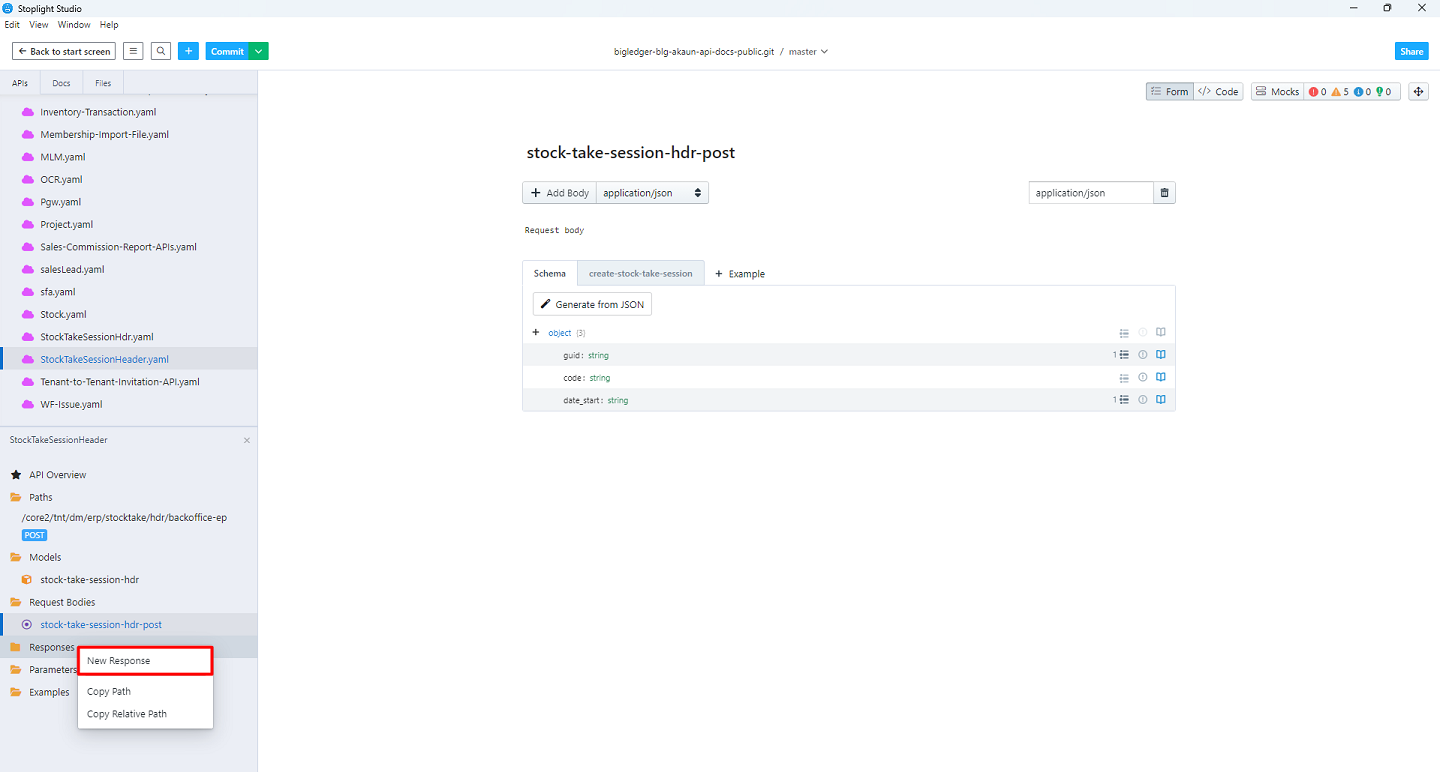Toggle required marker for date_start property
This screenshot has height=772, width=1440.
1142,400
